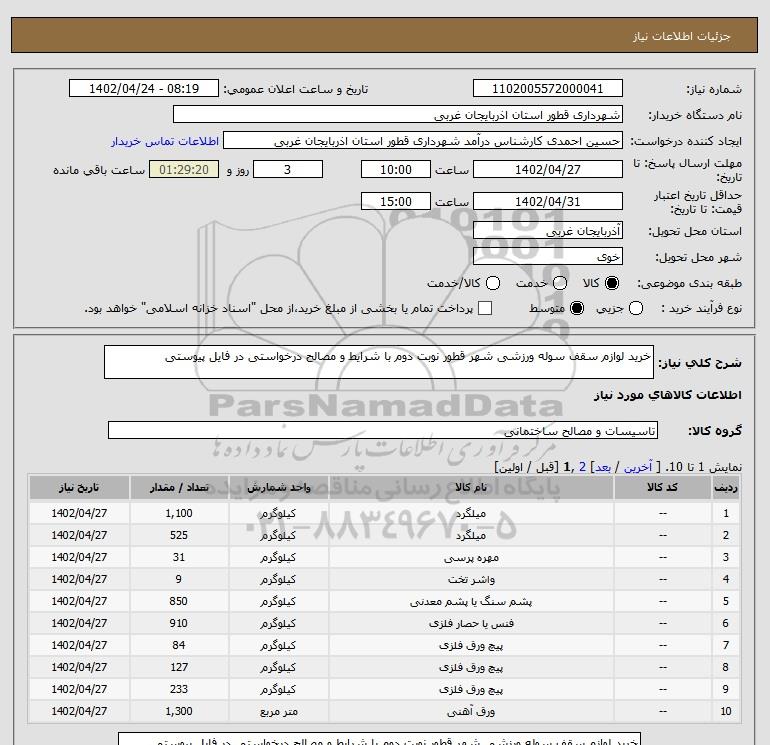This screenshot has width=770, height=745.
Task: Click the delivery city field خوی
Action: [548, 256]
